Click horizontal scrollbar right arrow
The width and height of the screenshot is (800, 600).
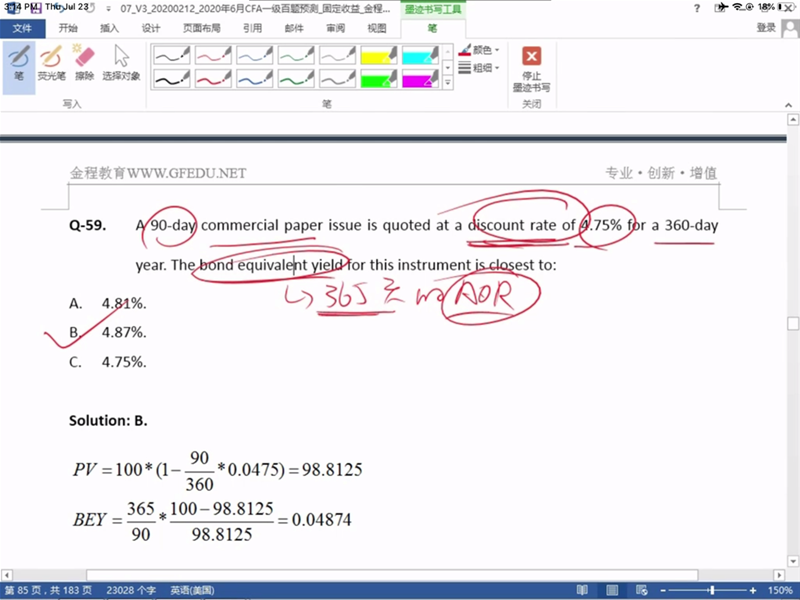(x=779, y=575)
